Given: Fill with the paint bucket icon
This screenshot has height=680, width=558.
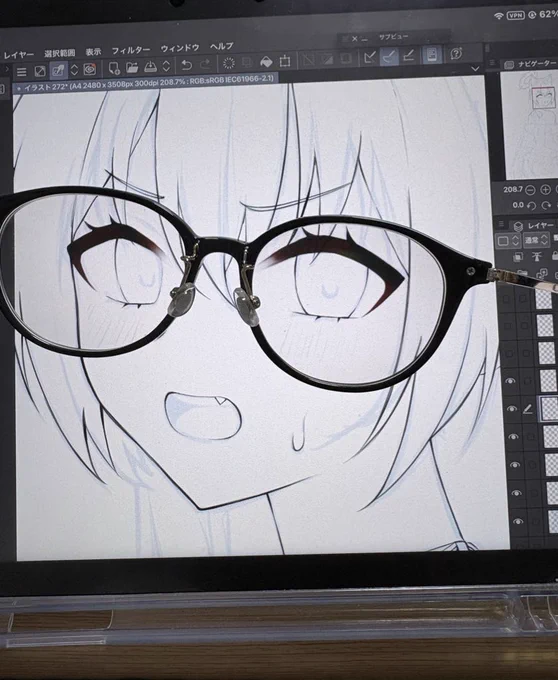Looking at the screenshot, I should [266, 62].
